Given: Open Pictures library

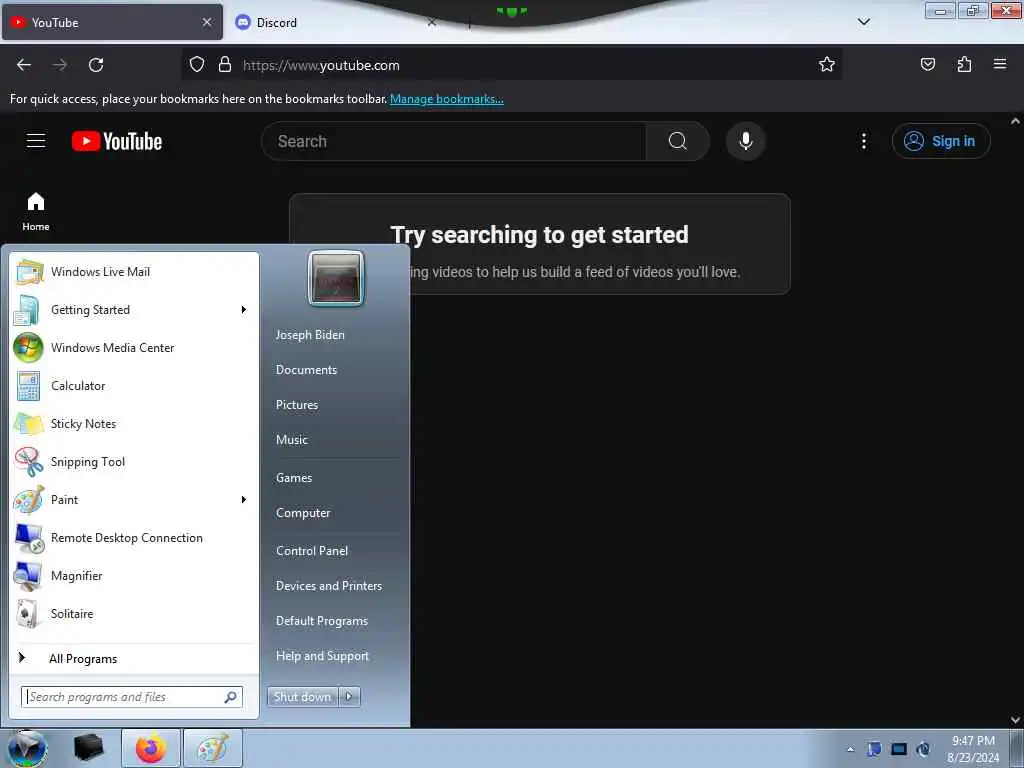Looking at the screenshot, I should [x=296, y=405].
